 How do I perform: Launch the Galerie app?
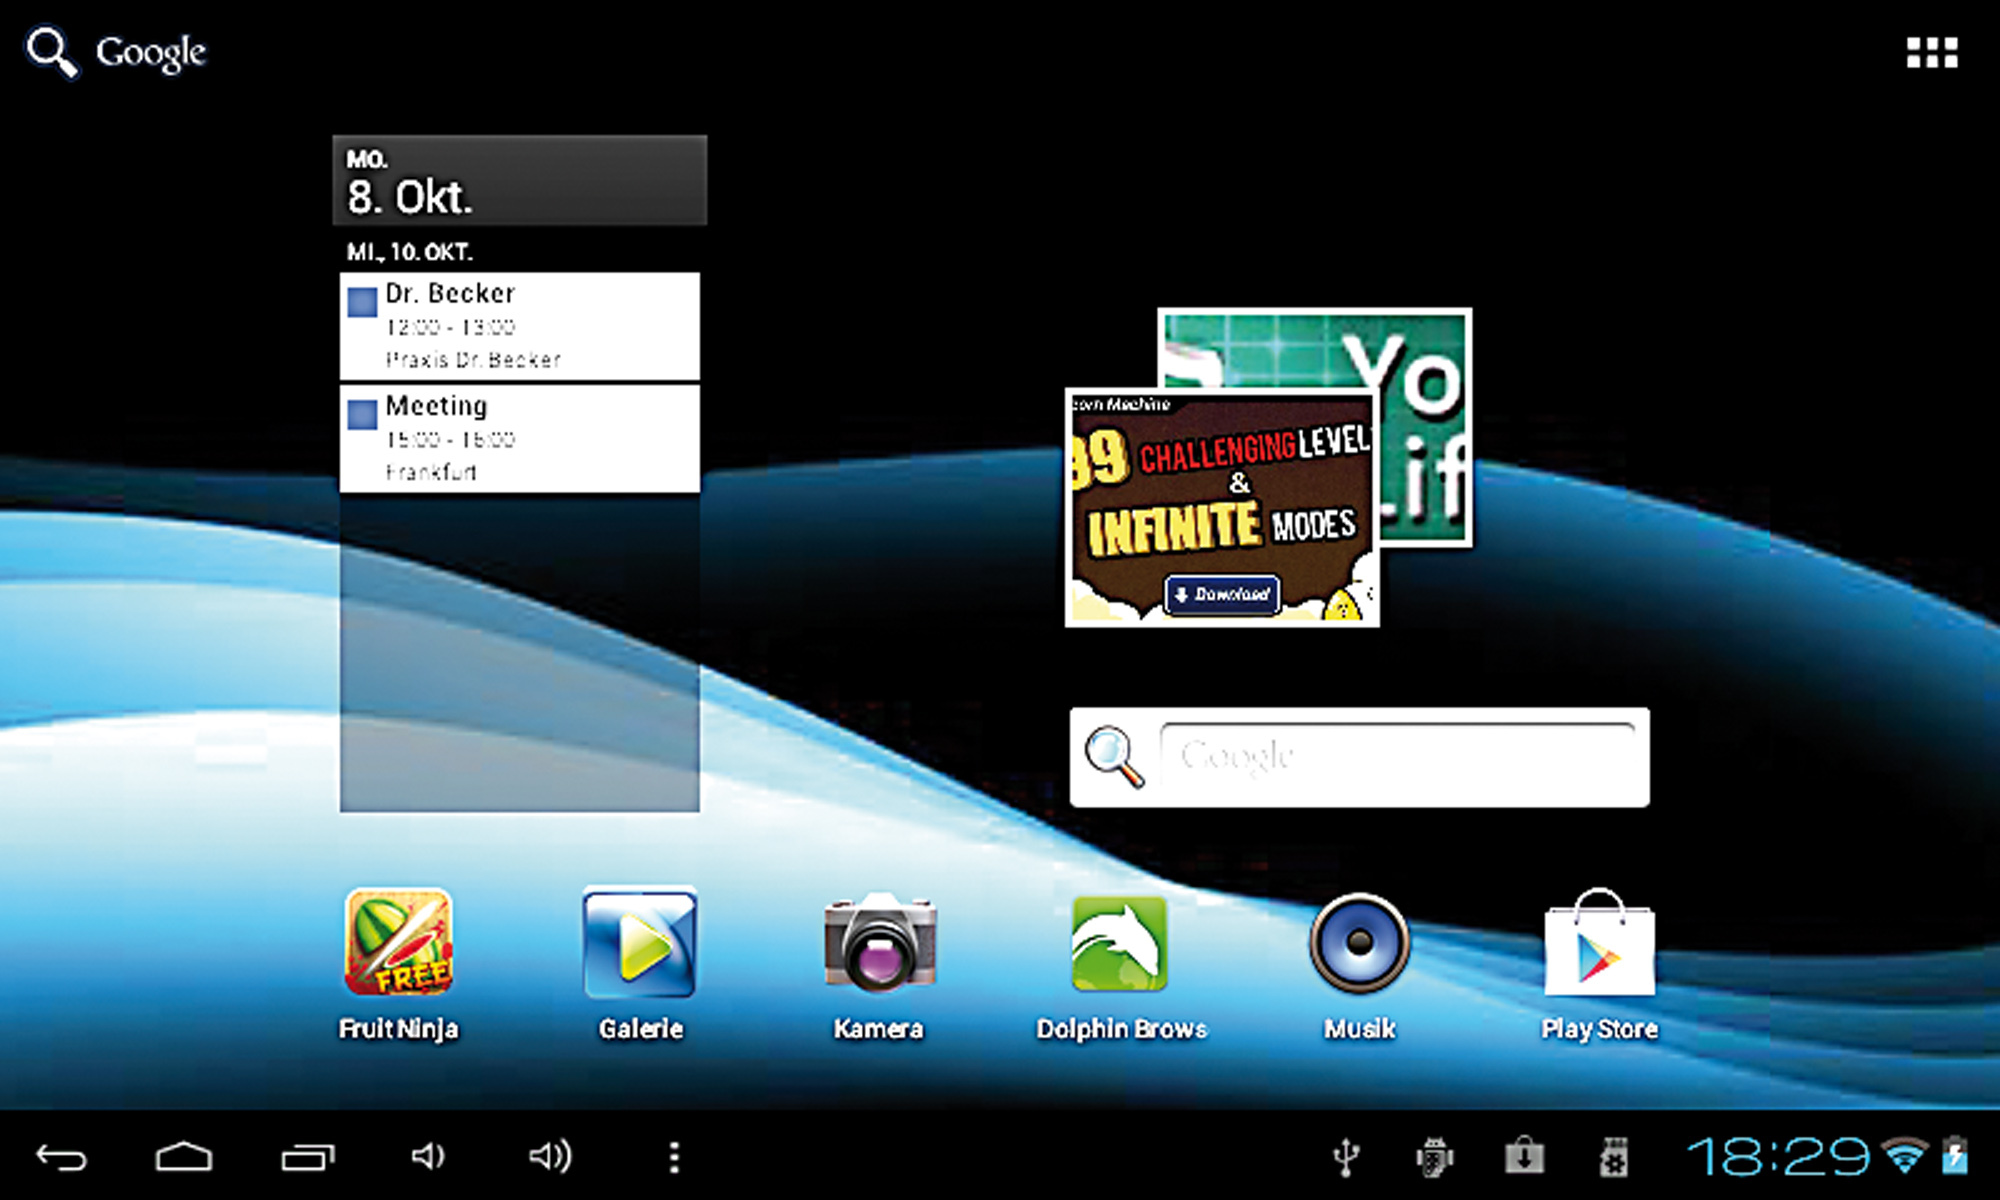(640, 942)
